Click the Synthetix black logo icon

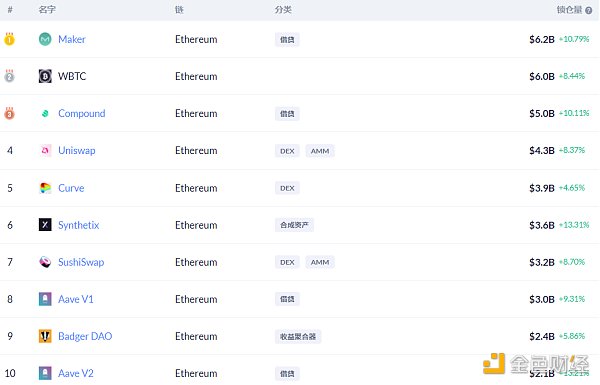click(45, 225)
